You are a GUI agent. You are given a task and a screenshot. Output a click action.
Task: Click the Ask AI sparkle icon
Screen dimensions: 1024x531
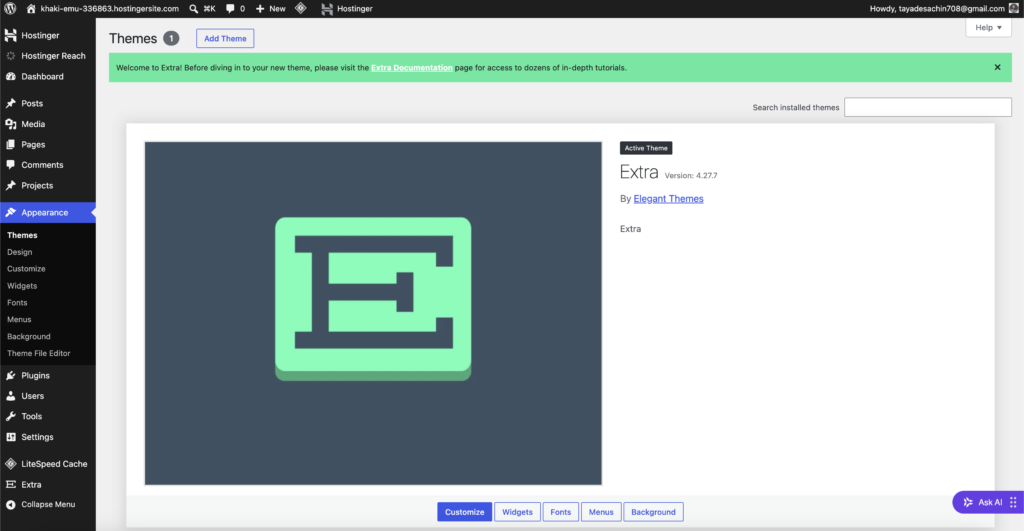[x=968, y=502]
